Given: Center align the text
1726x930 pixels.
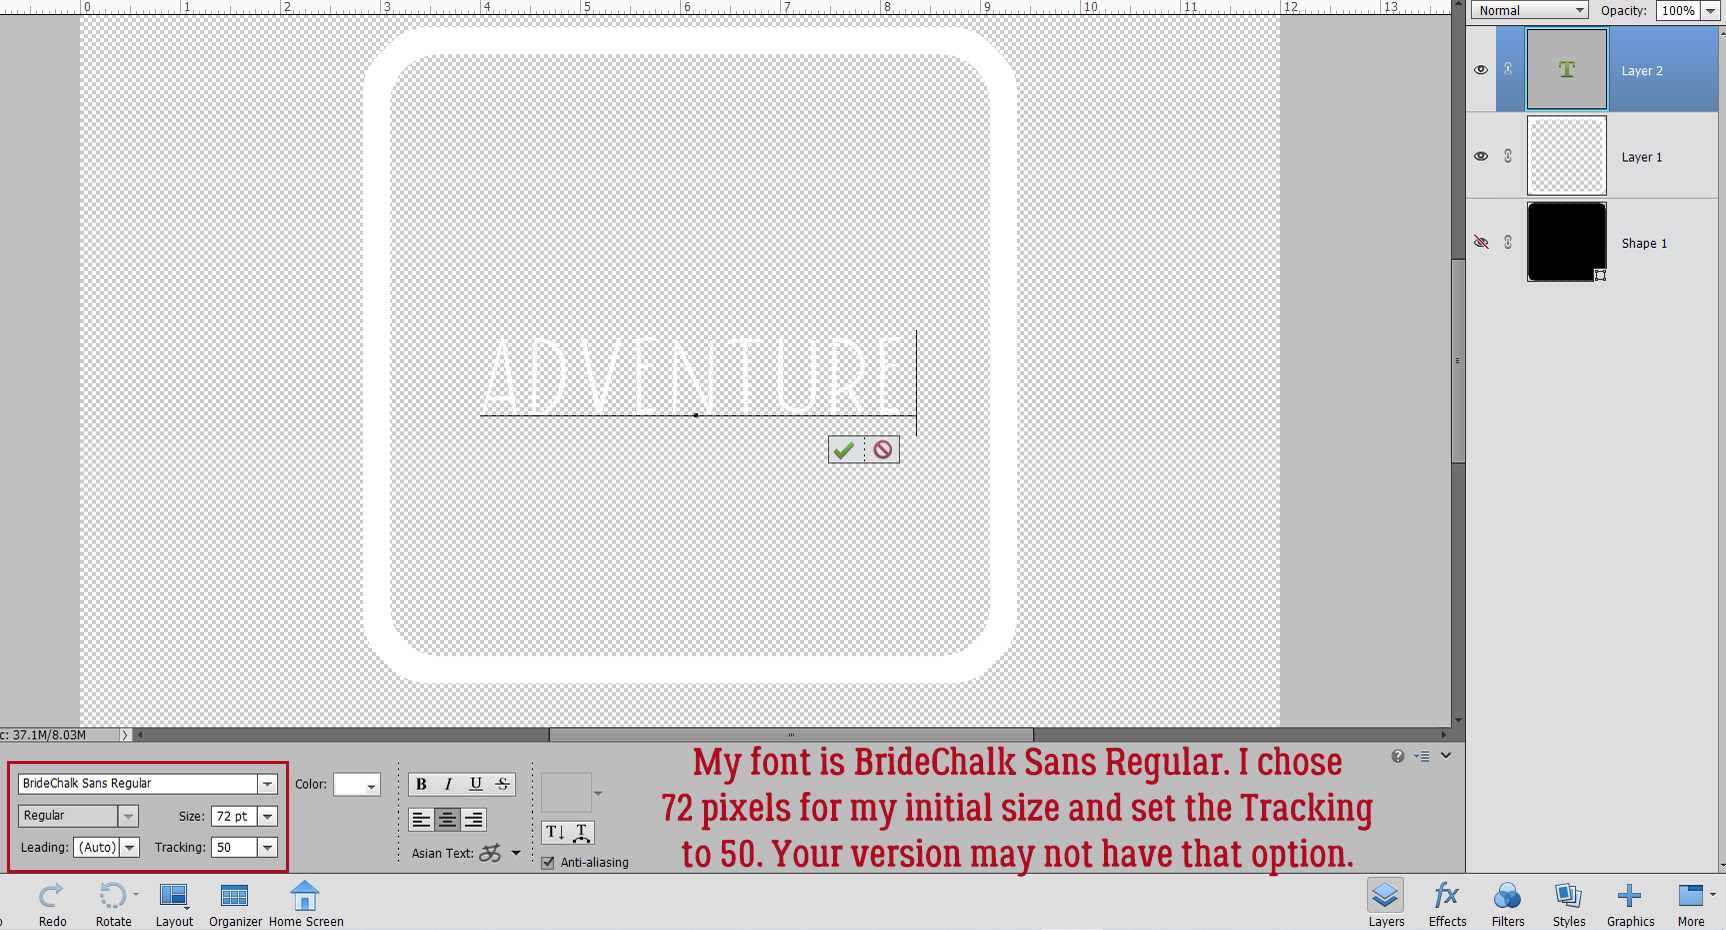Looking at the screenshot, I should (x=447, y=819).
